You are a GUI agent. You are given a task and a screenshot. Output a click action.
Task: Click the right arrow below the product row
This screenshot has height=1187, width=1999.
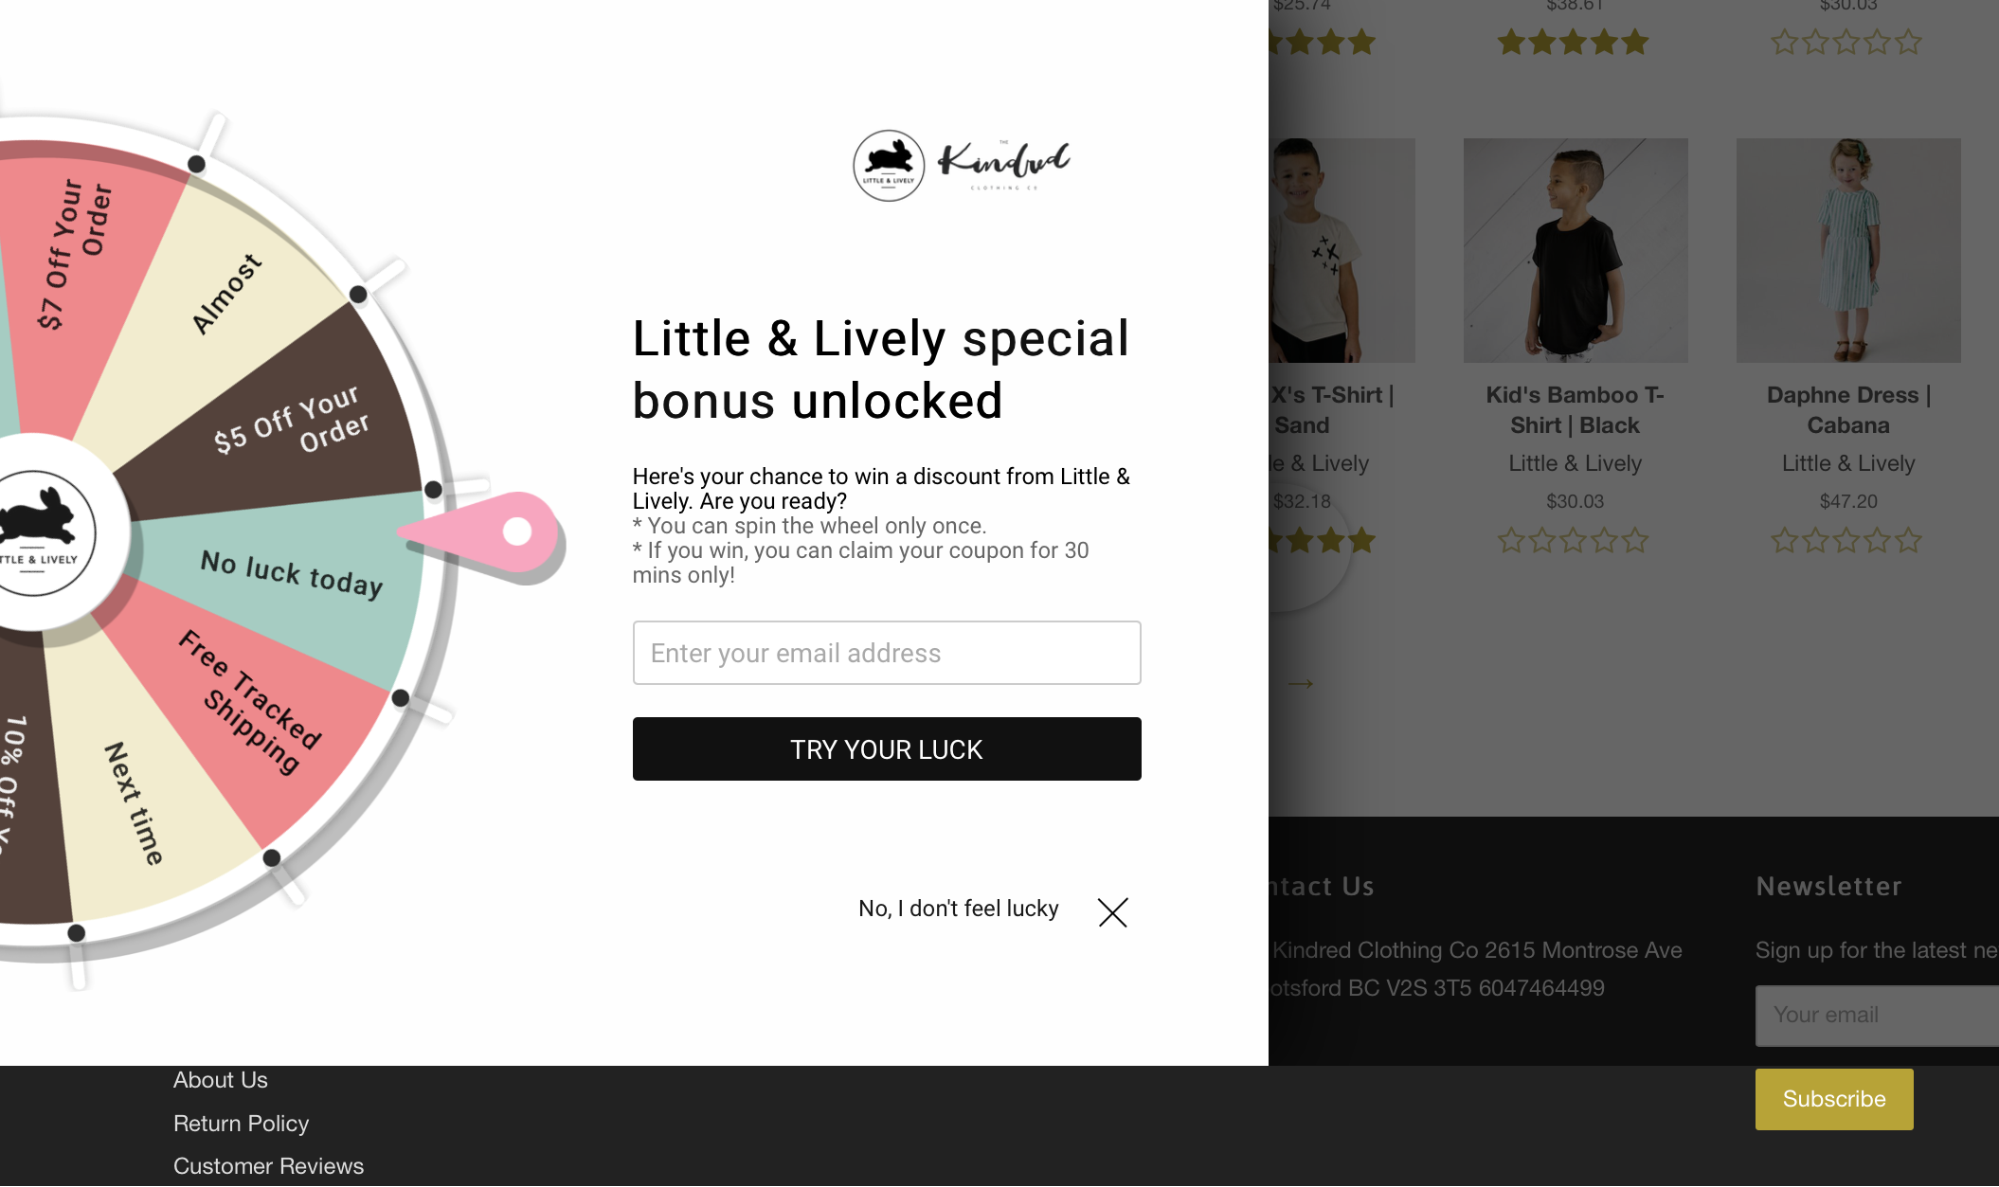[1300, 683]
